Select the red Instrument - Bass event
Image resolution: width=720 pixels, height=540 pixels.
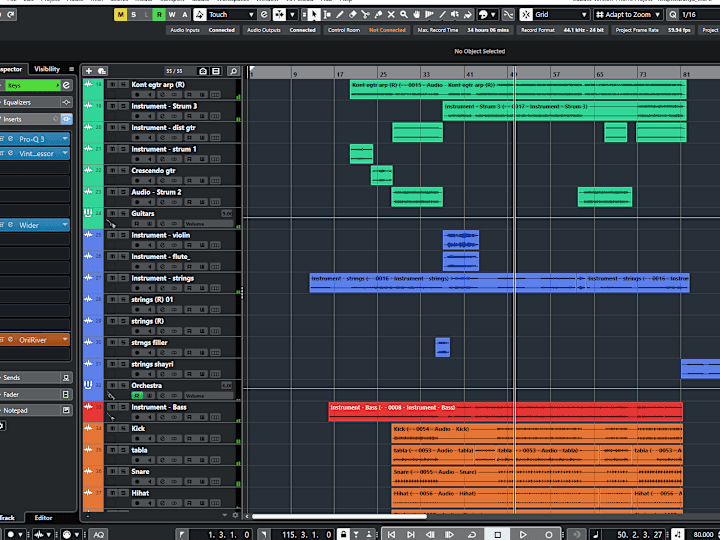[x=506, y=411]
